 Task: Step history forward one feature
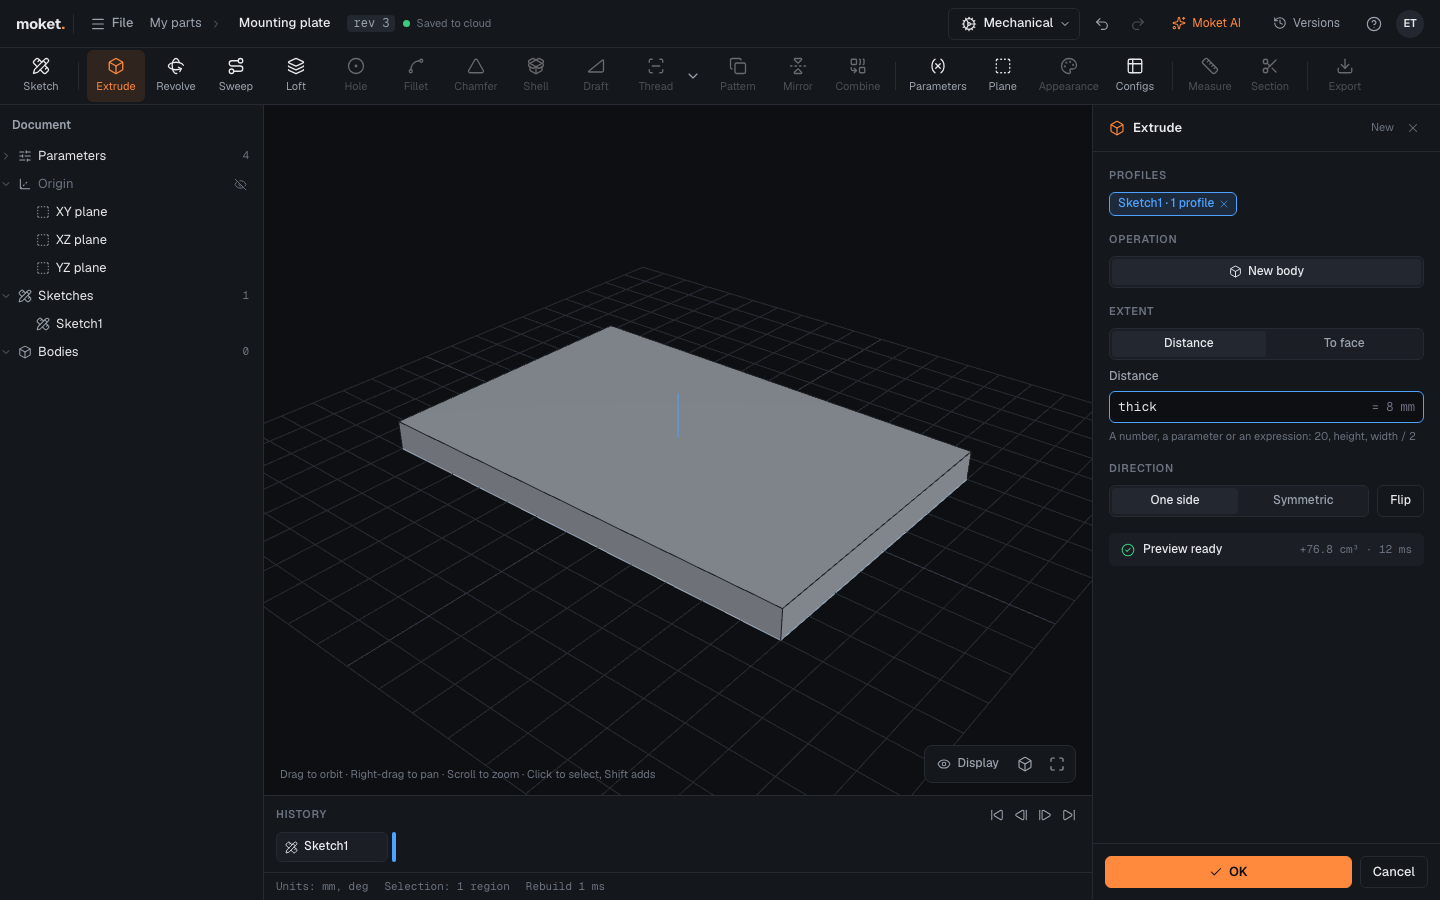click(1045, 815)
